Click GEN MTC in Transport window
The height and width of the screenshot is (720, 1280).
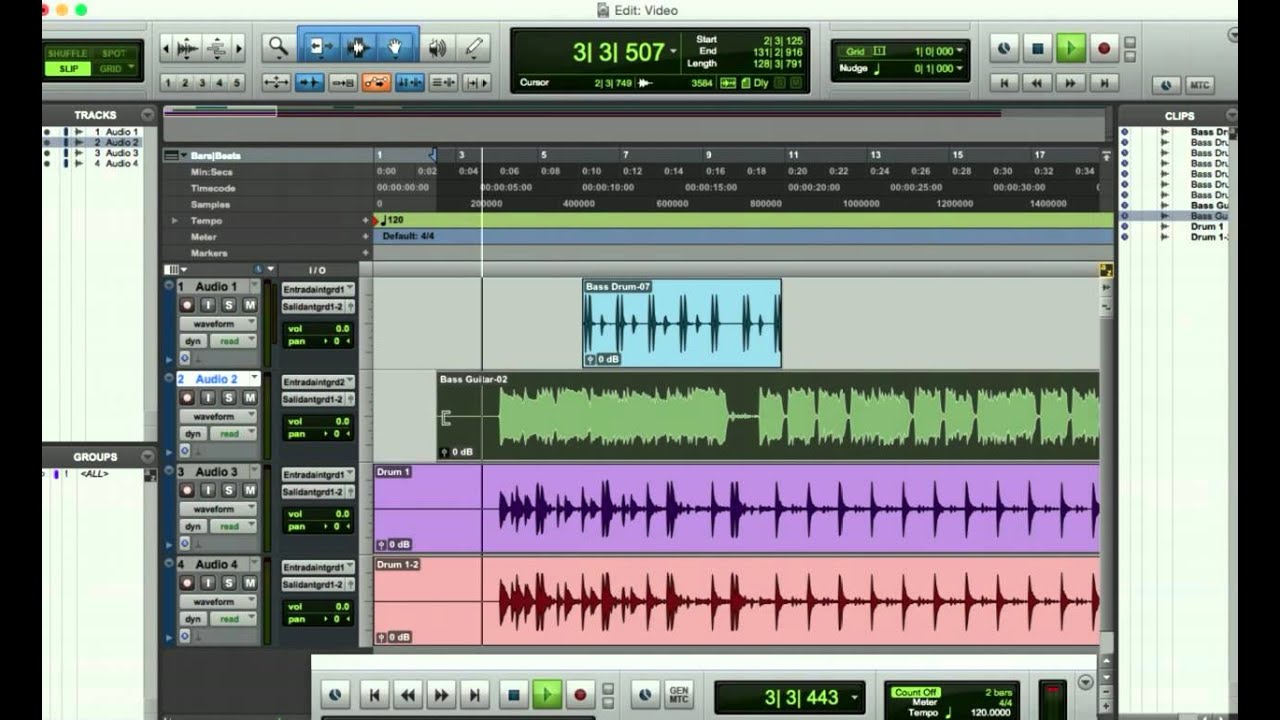pyautogui.click(x=679, y=694)
